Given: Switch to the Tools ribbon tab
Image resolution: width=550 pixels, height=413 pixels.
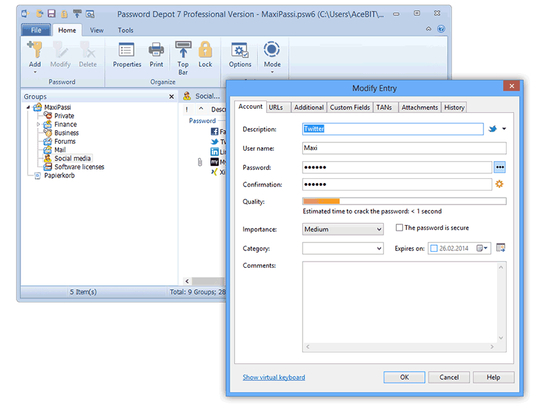Looking at the screenshot, I should pyautogui.click(x=126, y=30).
